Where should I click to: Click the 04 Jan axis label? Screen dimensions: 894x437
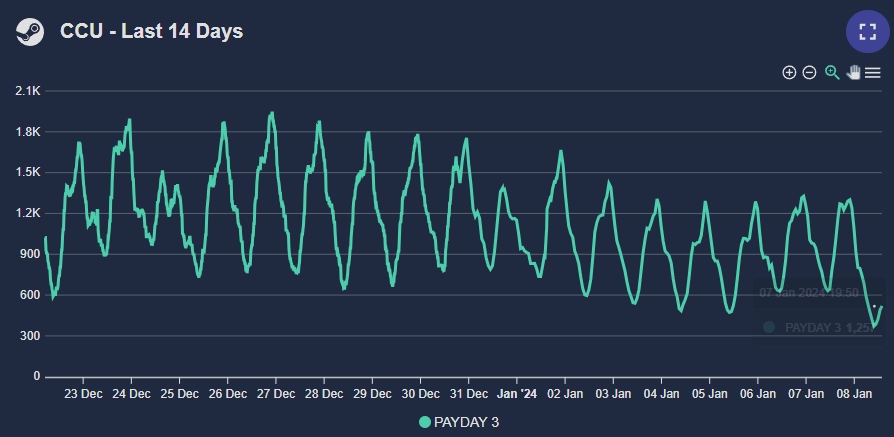pyautogui.click(x=661, y=394)
